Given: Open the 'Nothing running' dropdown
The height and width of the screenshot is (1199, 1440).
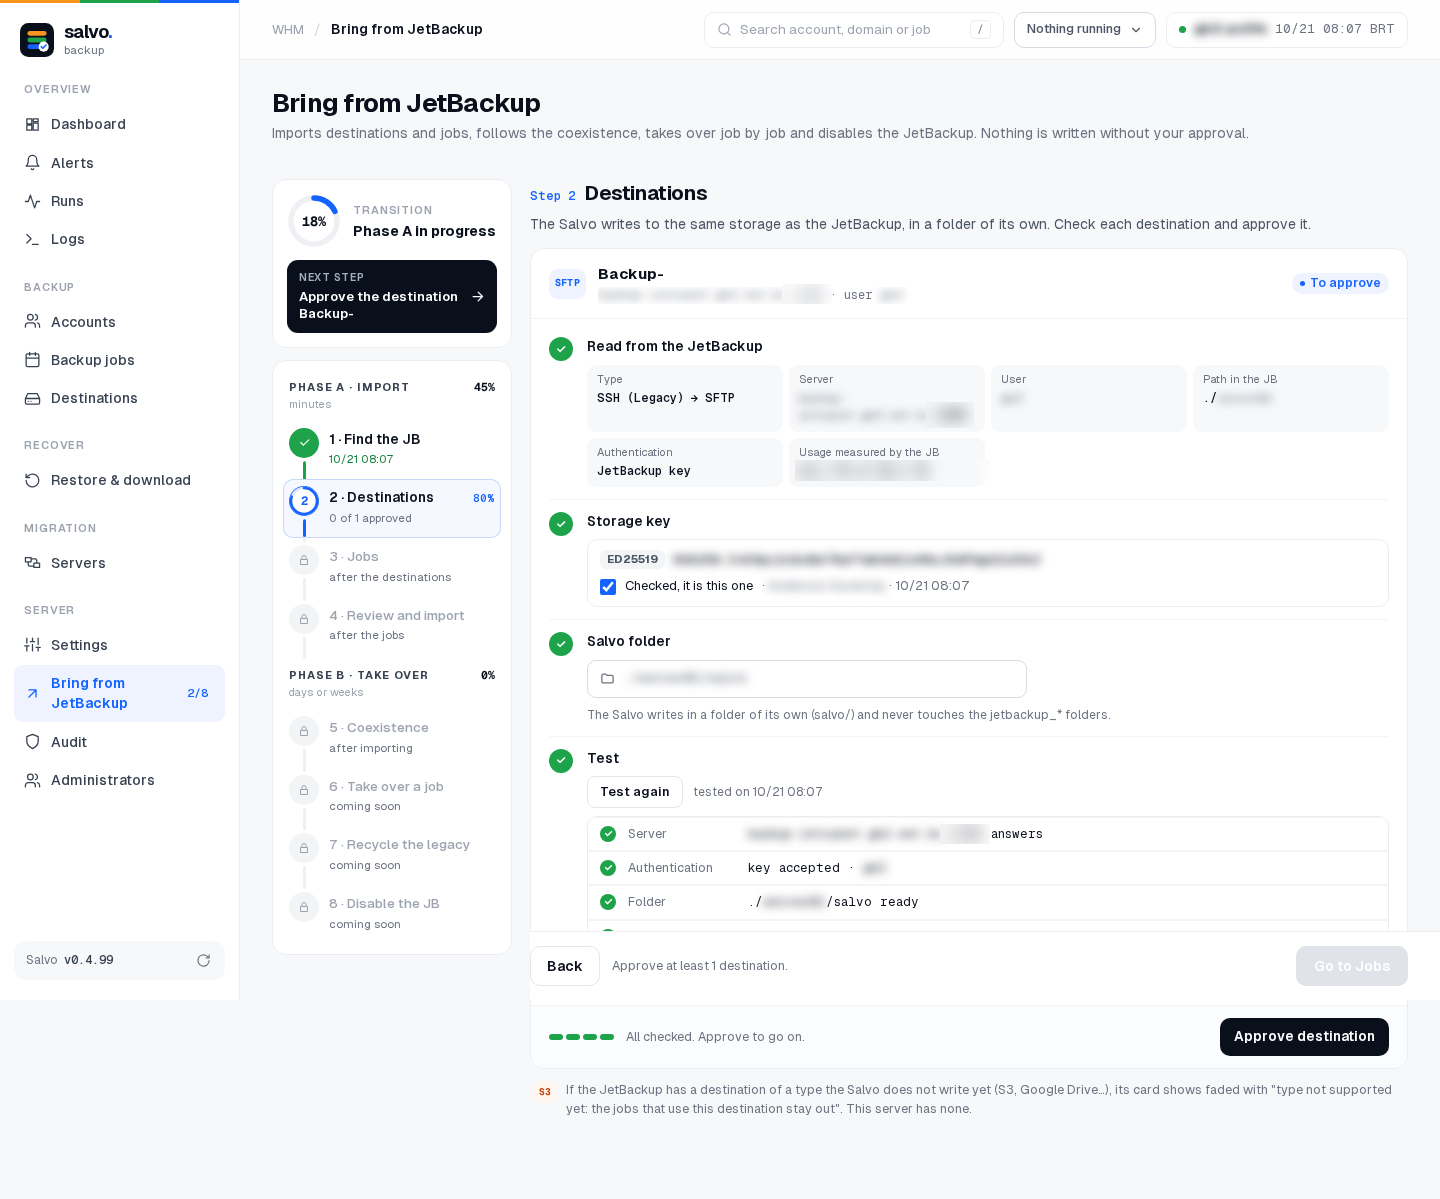Looking at the screenshot, I should tap(1084, 30).
